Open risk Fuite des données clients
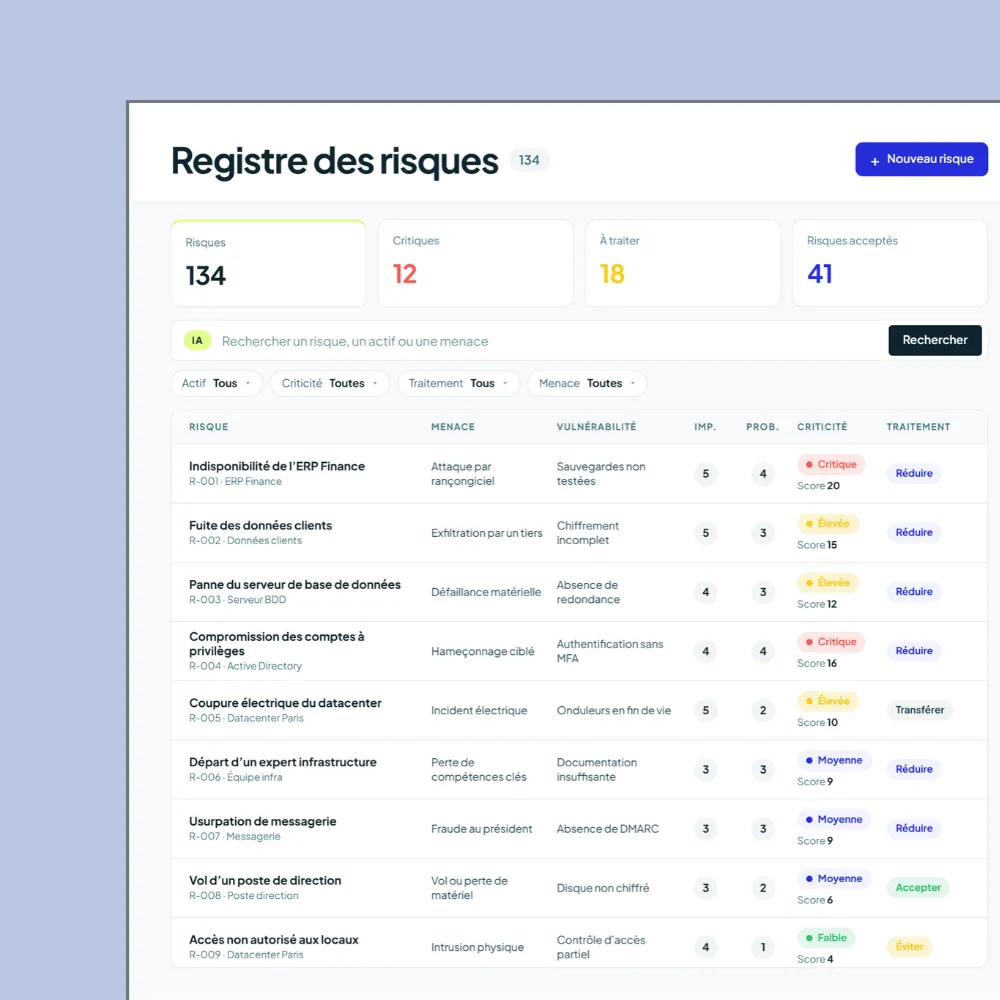Viewport: 1000px width, 1000px height. tap(260, 526)
